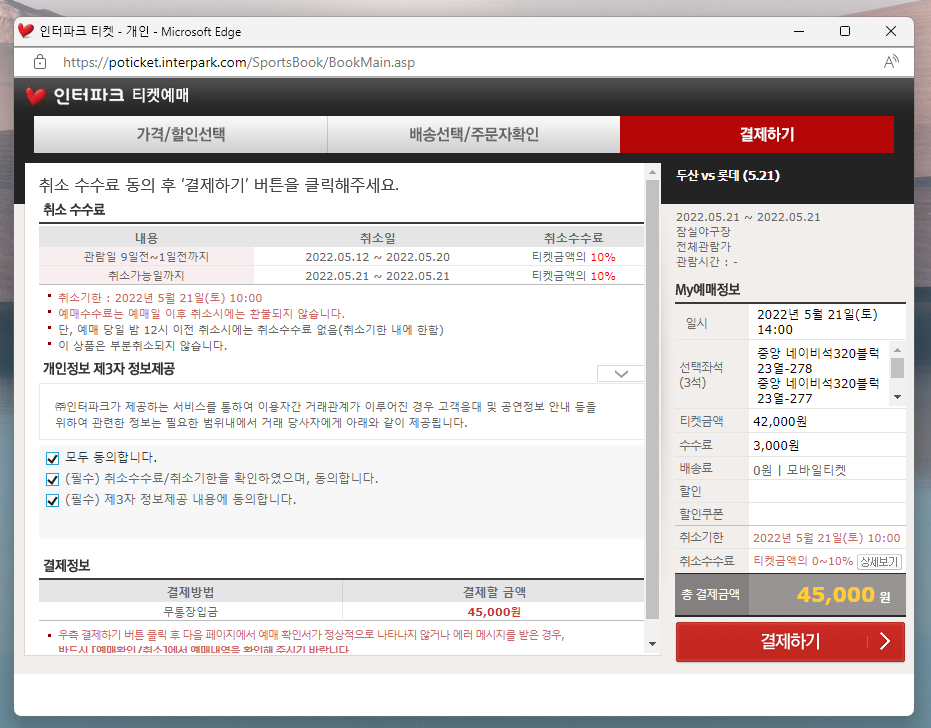Select the 결제하기 step tab
The width and height of the screenshot is (931, 728).
coord(757,134)
